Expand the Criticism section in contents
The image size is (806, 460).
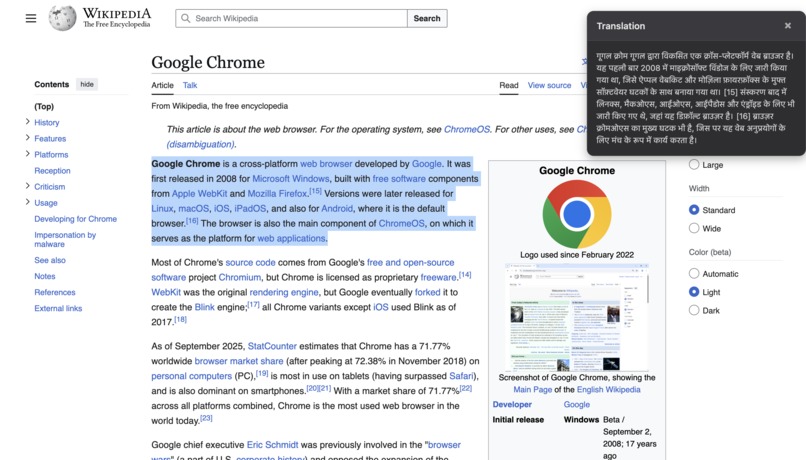point(27,186)
